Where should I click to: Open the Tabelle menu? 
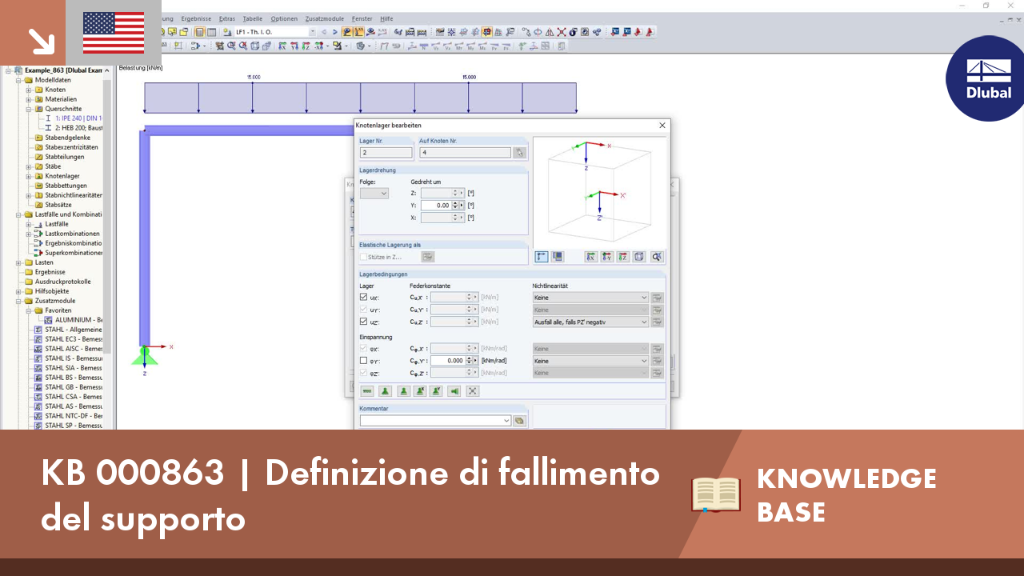(x=252, y=19)
